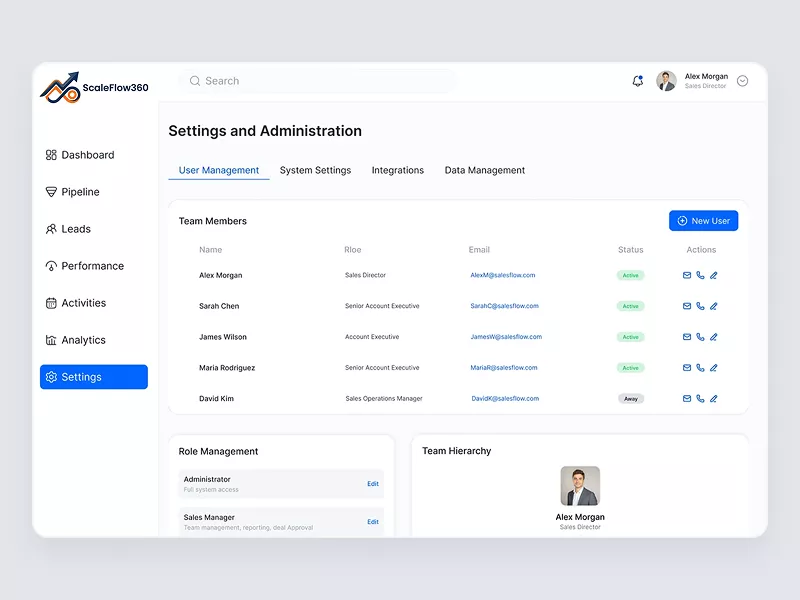Open JamesW@salesflow.com email link

tap(506, 337)
